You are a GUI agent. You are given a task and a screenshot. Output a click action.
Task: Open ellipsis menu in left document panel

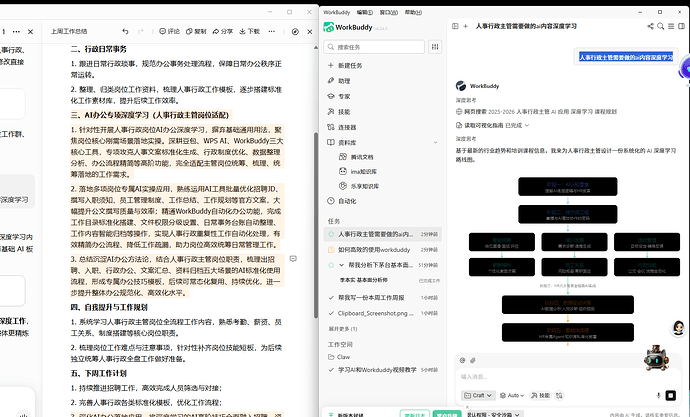(16, 32)
